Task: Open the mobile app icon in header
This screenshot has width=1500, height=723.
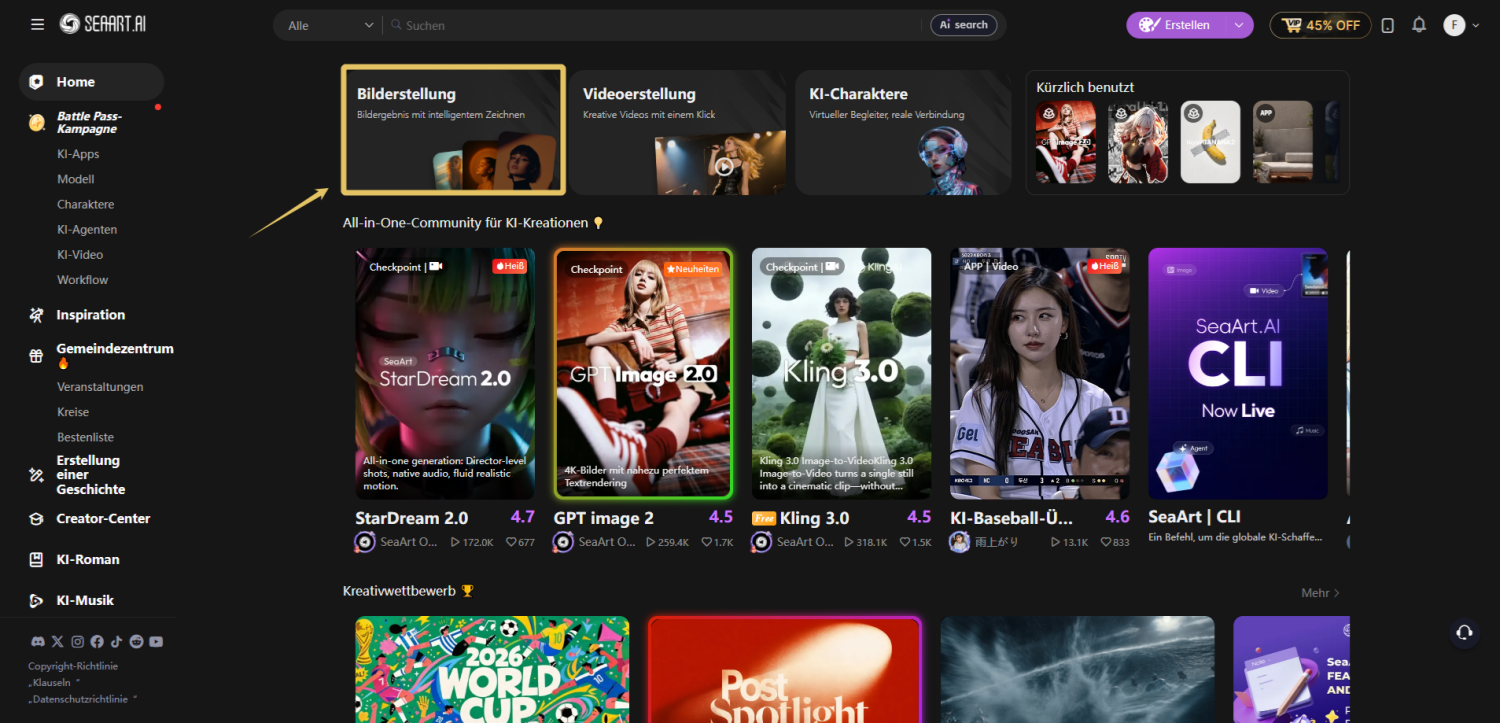Action: [1387, 25]
